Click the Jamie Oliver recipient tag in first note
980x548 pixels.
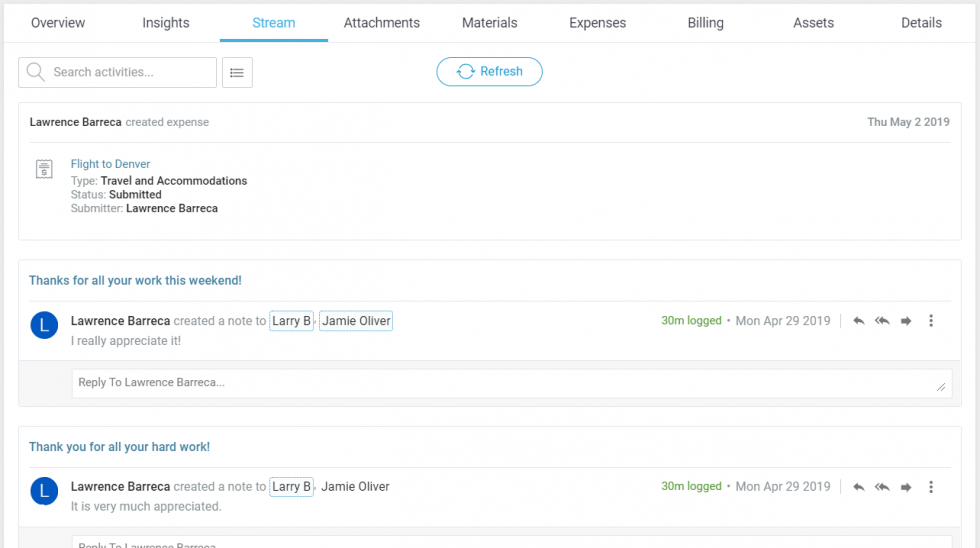point(356,321)
